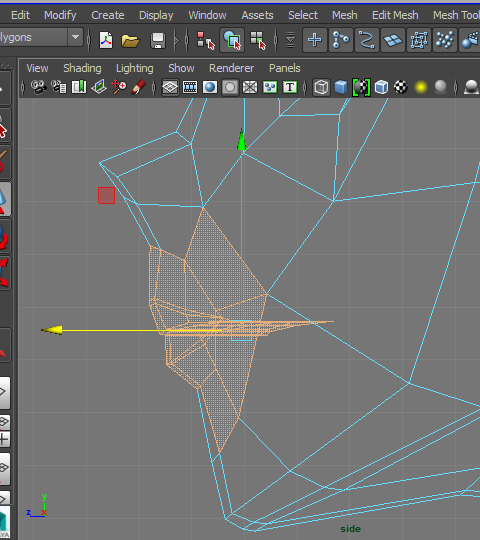Click the yellow Z-axis manipulator arrow
The width and height of the screenshot is (480, 540).
coord(52,330)
